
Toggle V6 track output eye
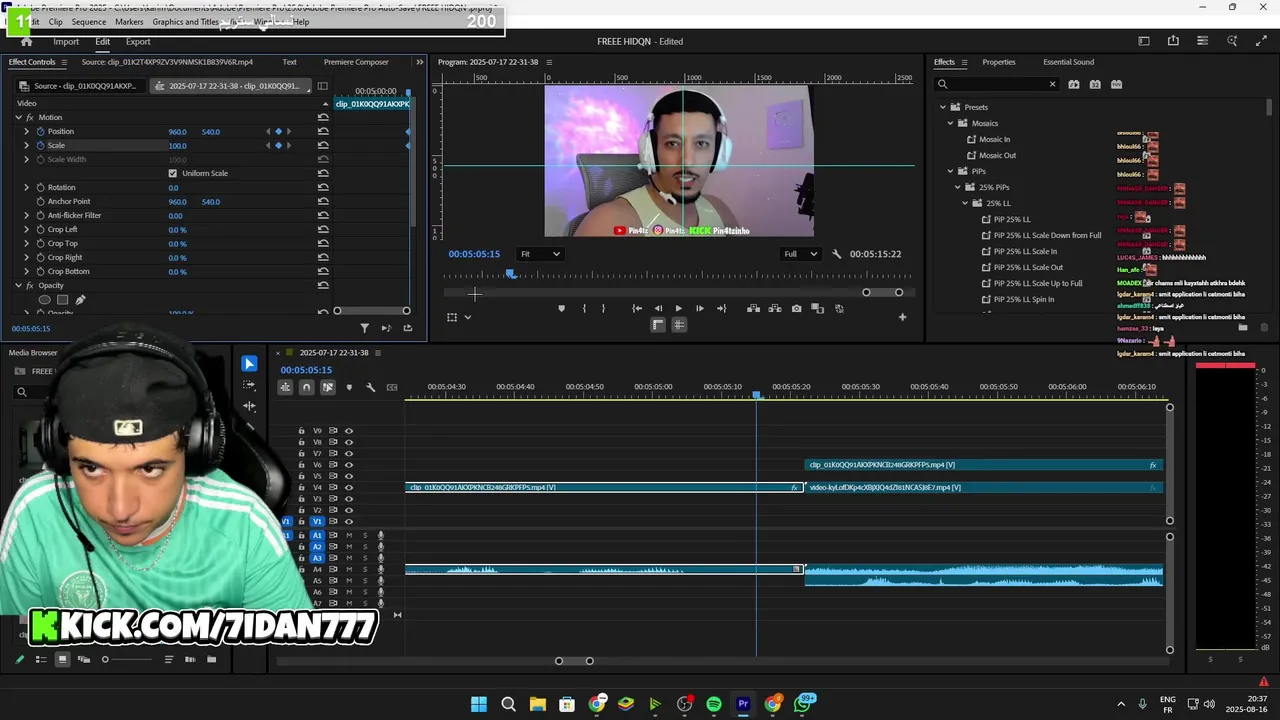349,465
